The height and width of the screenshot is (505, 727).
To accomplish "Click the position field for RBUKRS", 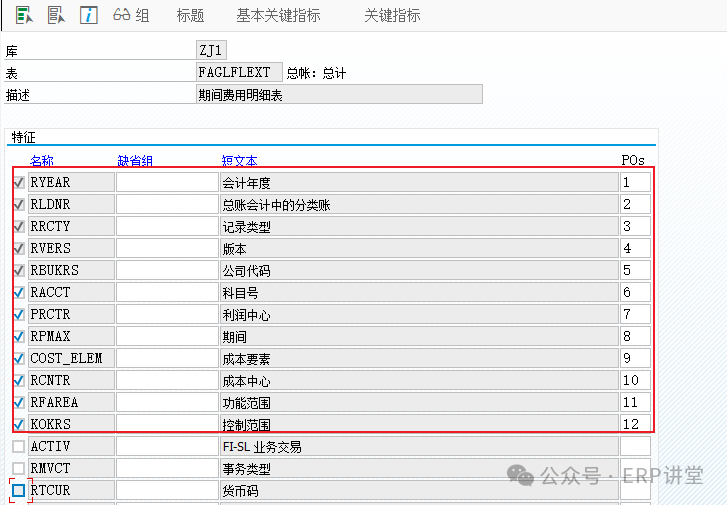I will [635, 270].
